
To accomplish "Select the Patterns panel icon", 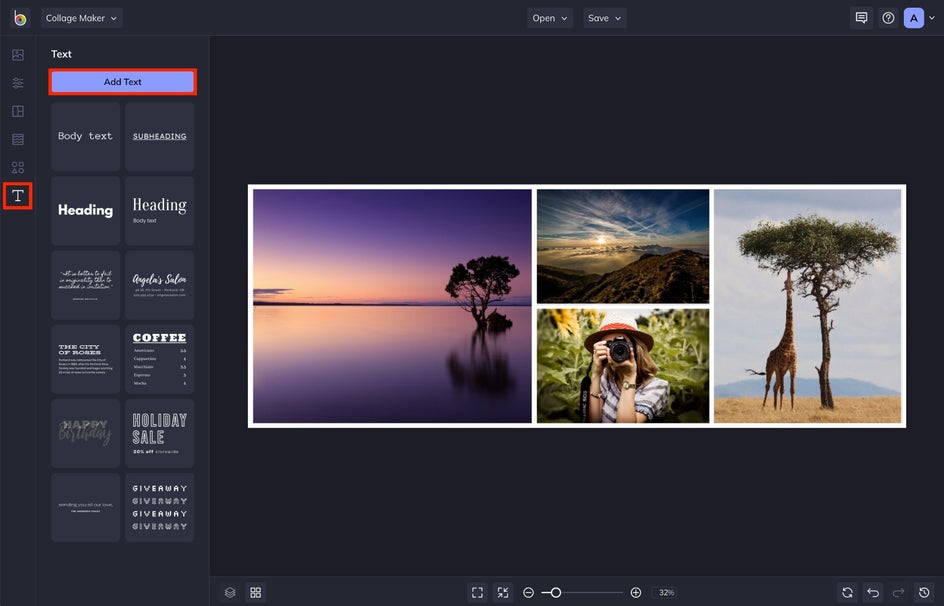I will tap(17, 139).
